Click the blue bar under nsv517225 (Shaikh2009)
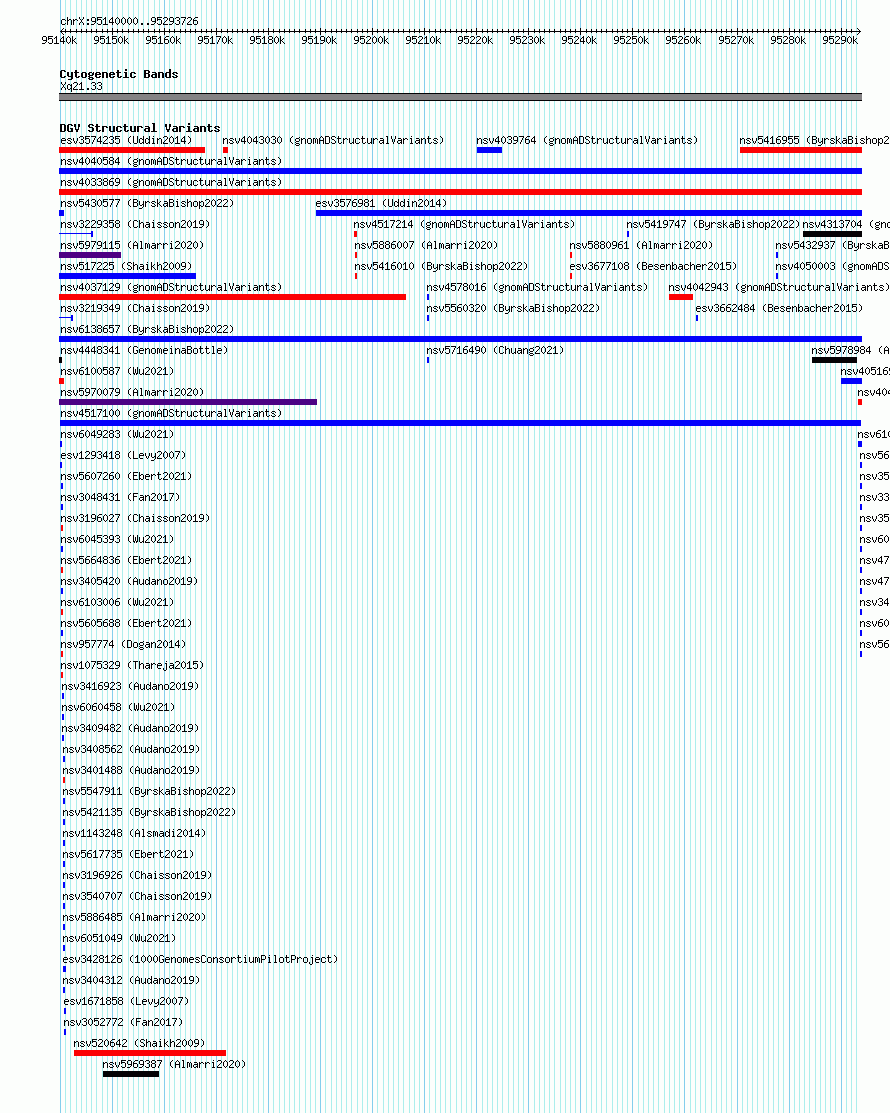 pos(128,276)
